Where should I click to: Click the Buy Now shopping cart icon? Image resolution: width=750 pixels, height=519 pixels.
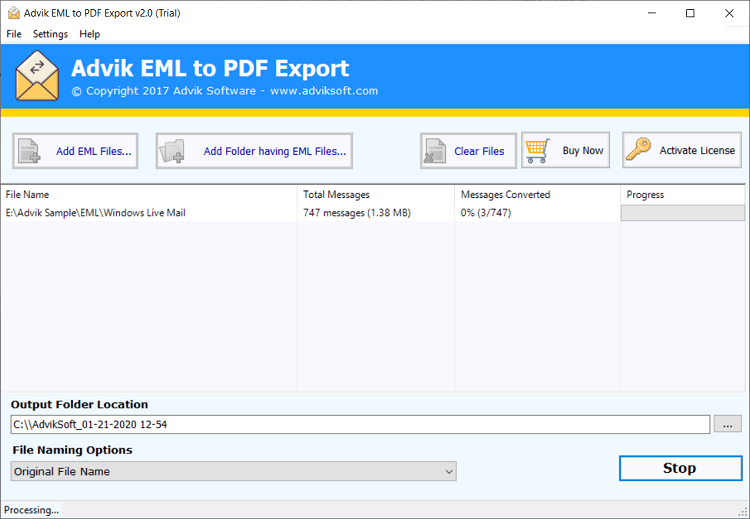538,151
